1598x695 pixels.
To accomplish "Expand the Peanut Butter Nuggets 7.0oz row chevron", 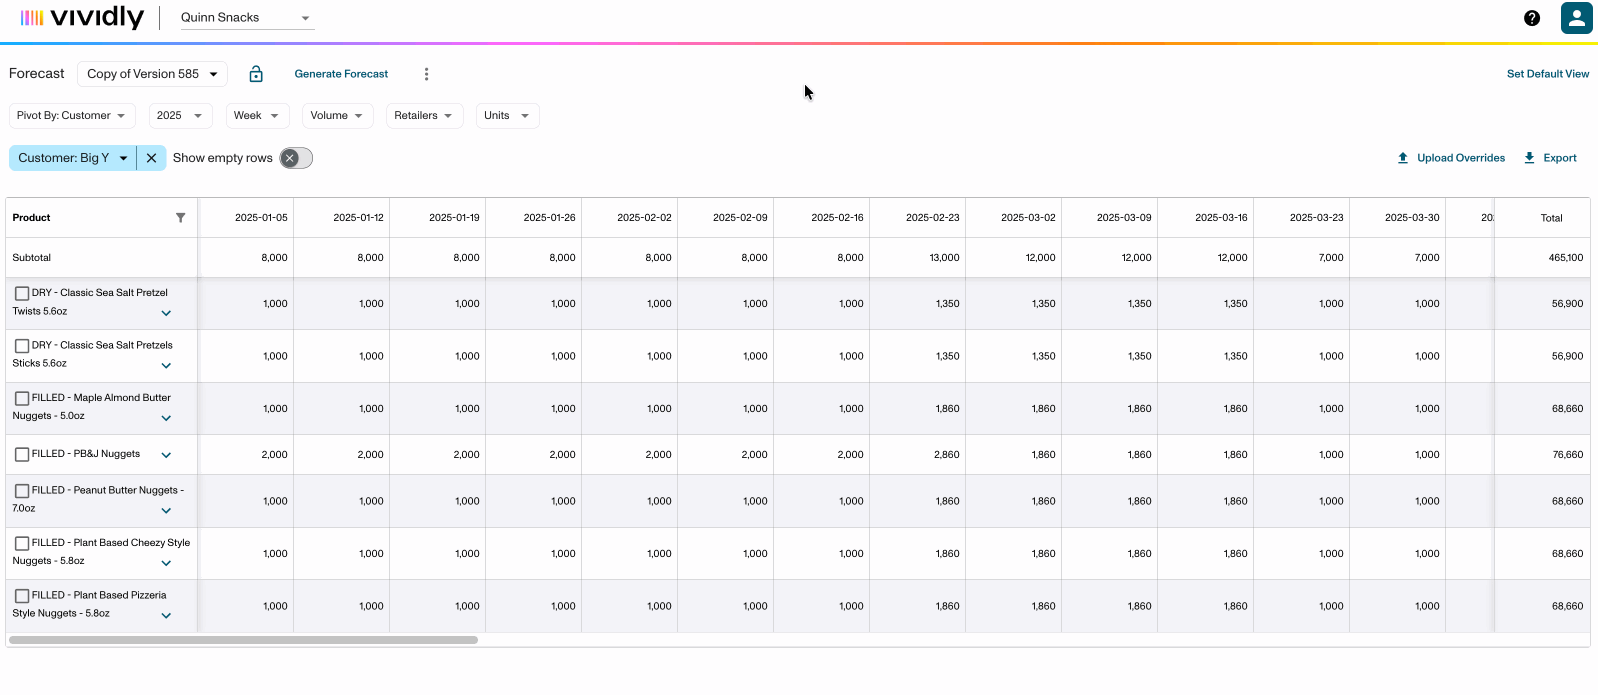I will coord(166,511).
